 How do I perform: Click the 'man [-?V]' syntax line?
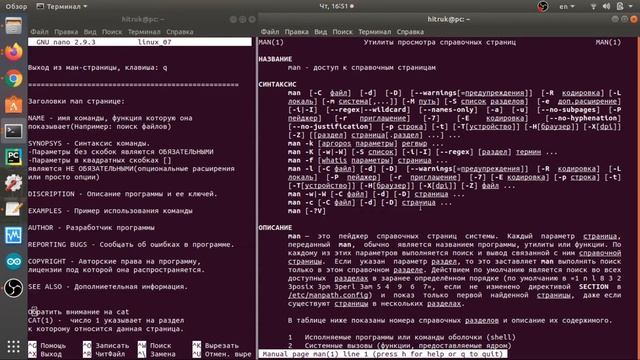[x=307, y=211]
